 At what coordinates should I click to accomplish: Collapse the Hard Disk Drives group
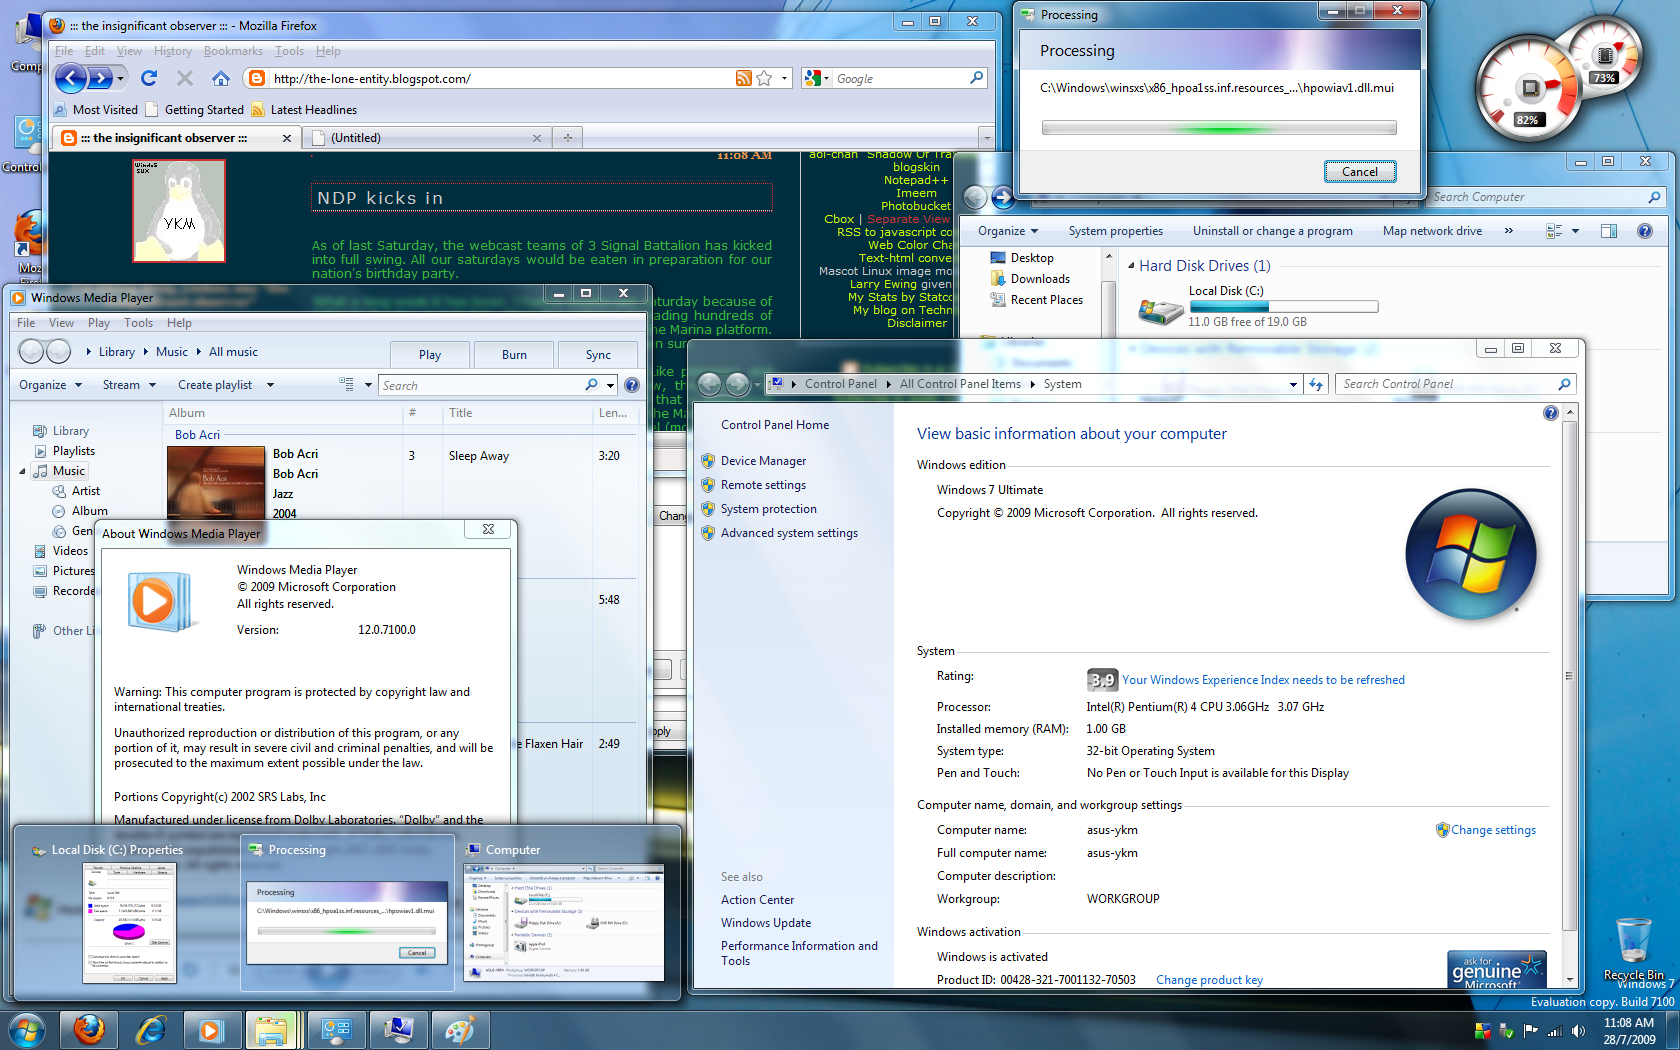tap(1131, 266)
